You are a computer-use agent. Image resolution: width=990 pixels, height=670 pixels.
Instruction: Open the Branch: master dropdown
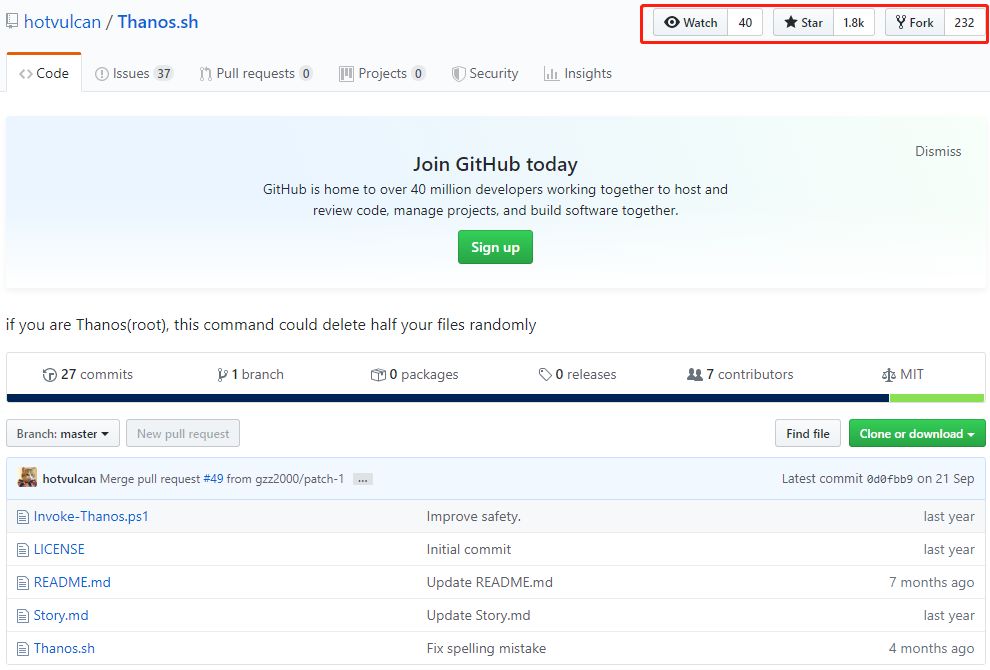click(63, 433)
